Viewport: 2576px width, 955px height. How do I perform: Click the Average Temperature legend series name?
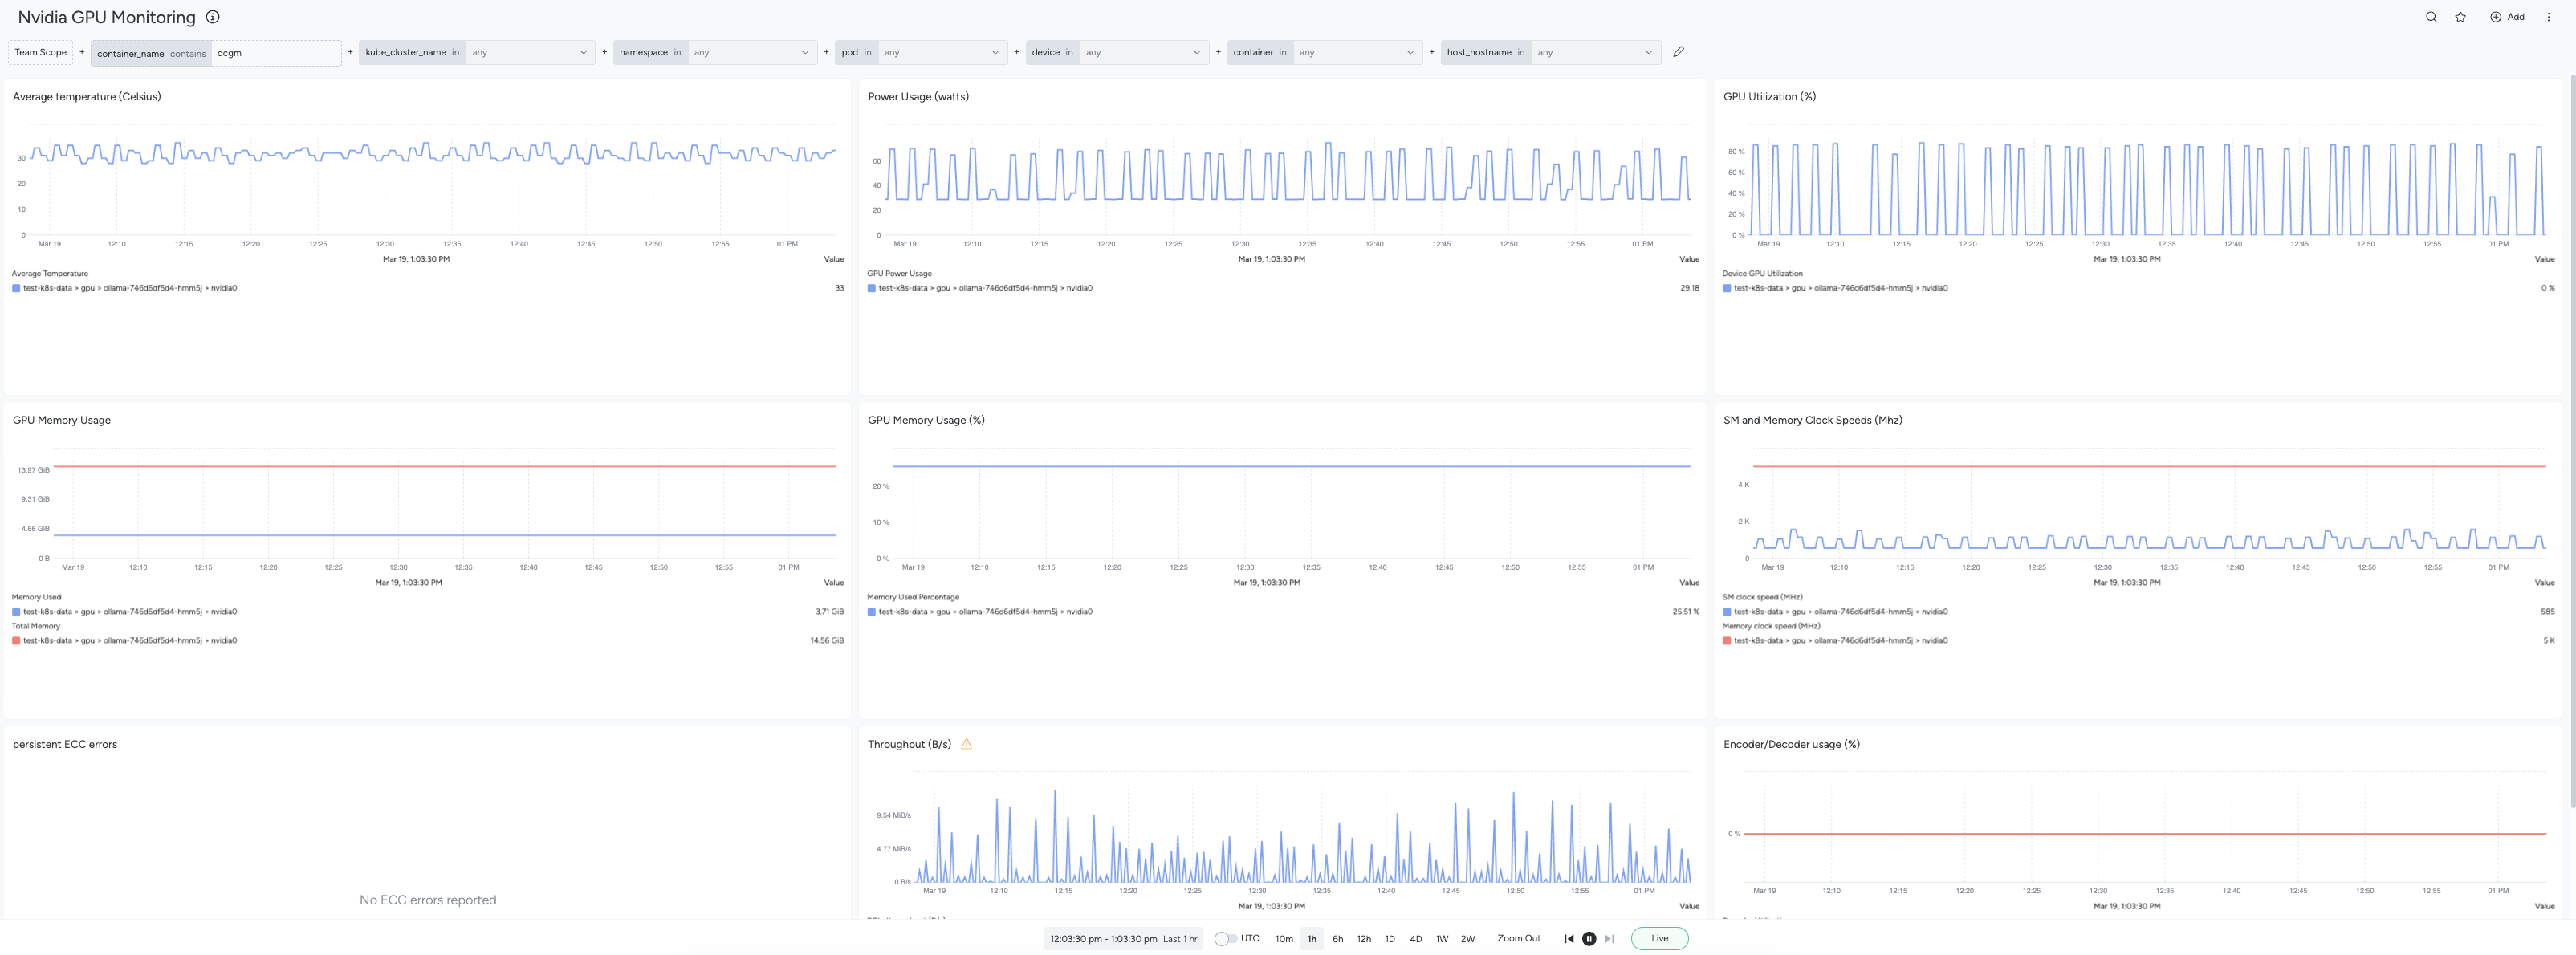130,288
